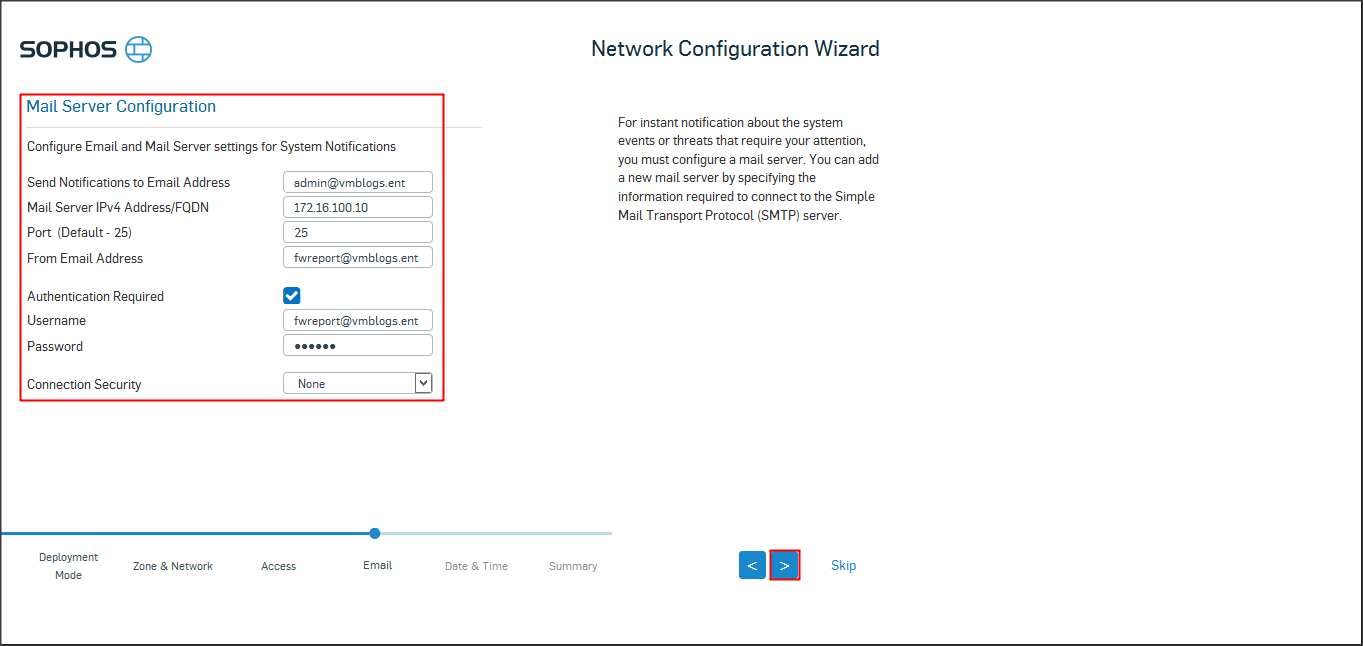Edit the Send Notifications to Email Address field
Image resolution: width=1363 pixels, height=646 pixels.
pos(358,182)
